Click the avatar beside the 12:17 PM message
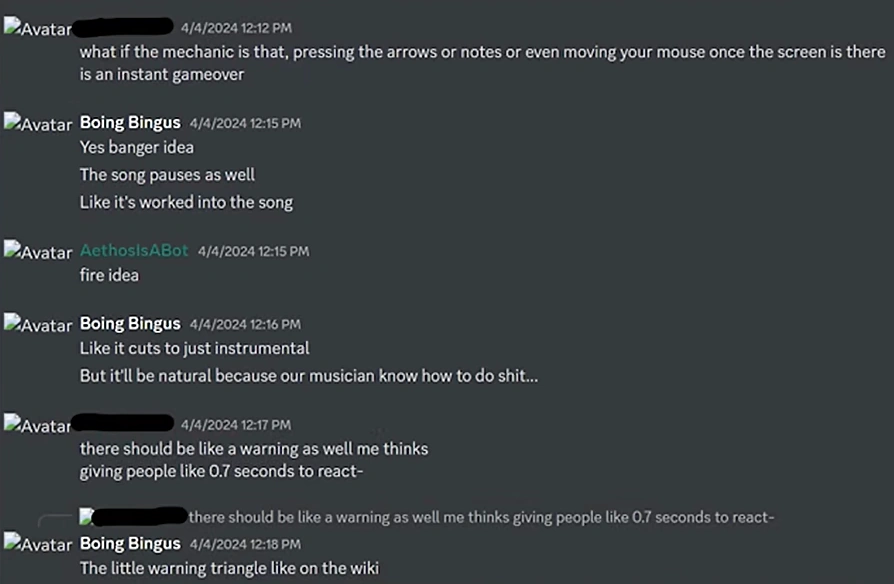Image resolution: width=894 pixels, height=584 pixels. click(x=37, y=426)
